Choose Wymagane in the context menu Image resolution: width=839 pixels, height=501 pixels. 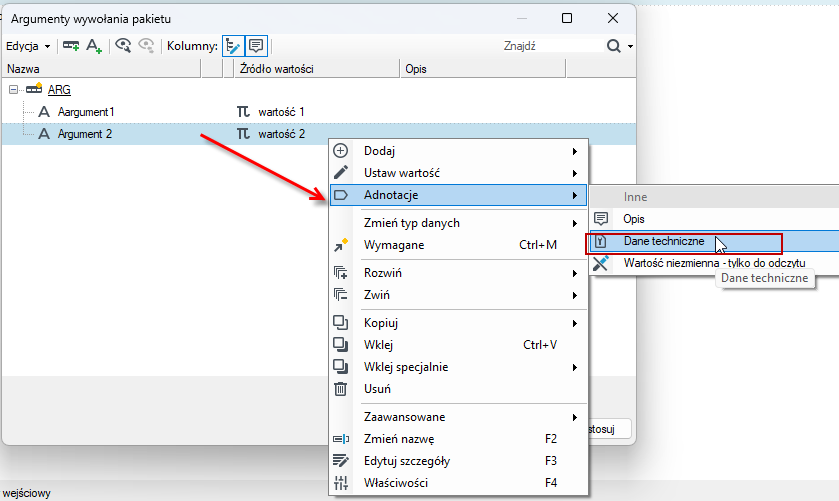click(x=458, y=245)
